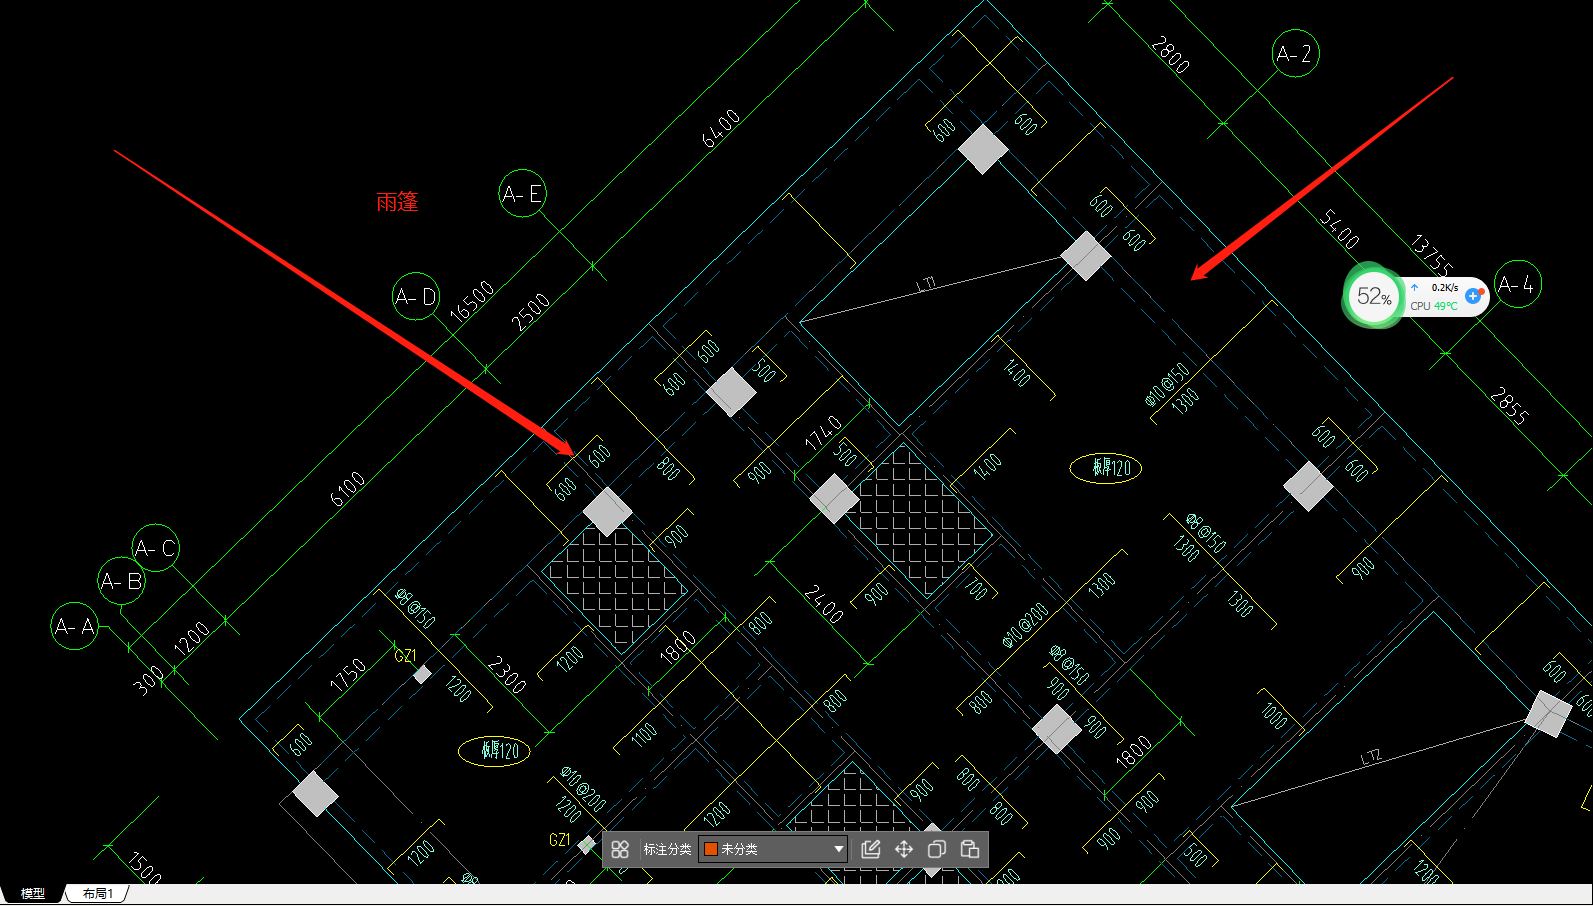1593x906 pixels.
Task: Select the move crosshair arrows icon
Action: (904, 849)
